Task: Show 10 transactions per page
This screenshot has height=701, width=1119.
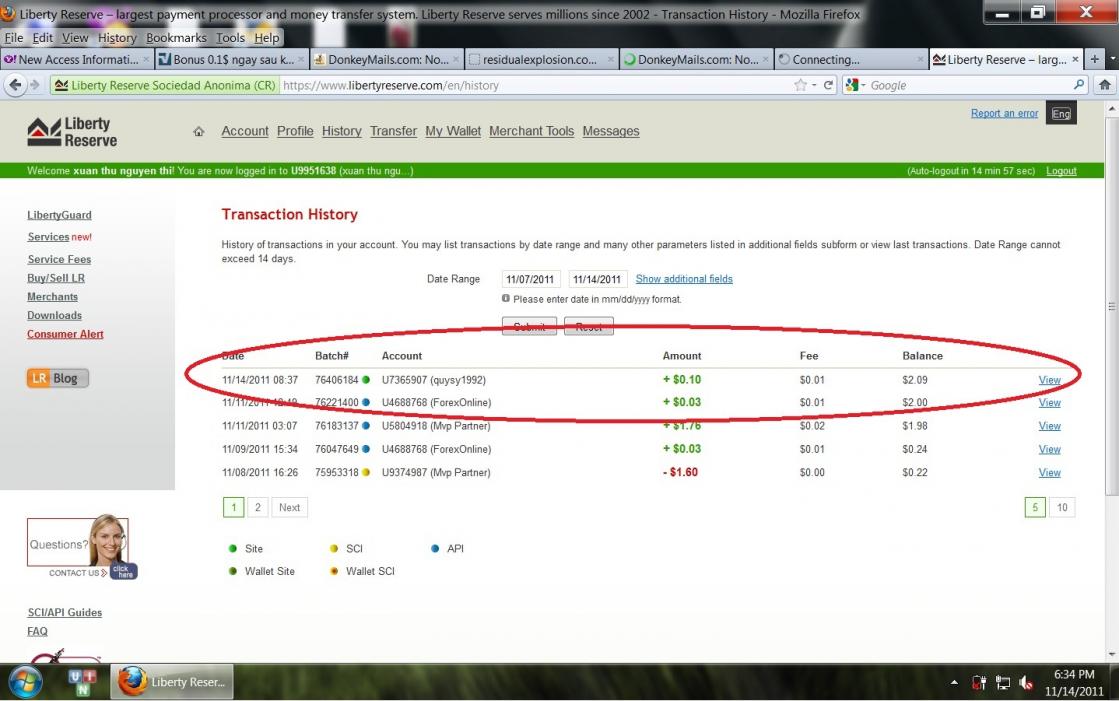Action: pyautogui.click(x=1062, y=508)
